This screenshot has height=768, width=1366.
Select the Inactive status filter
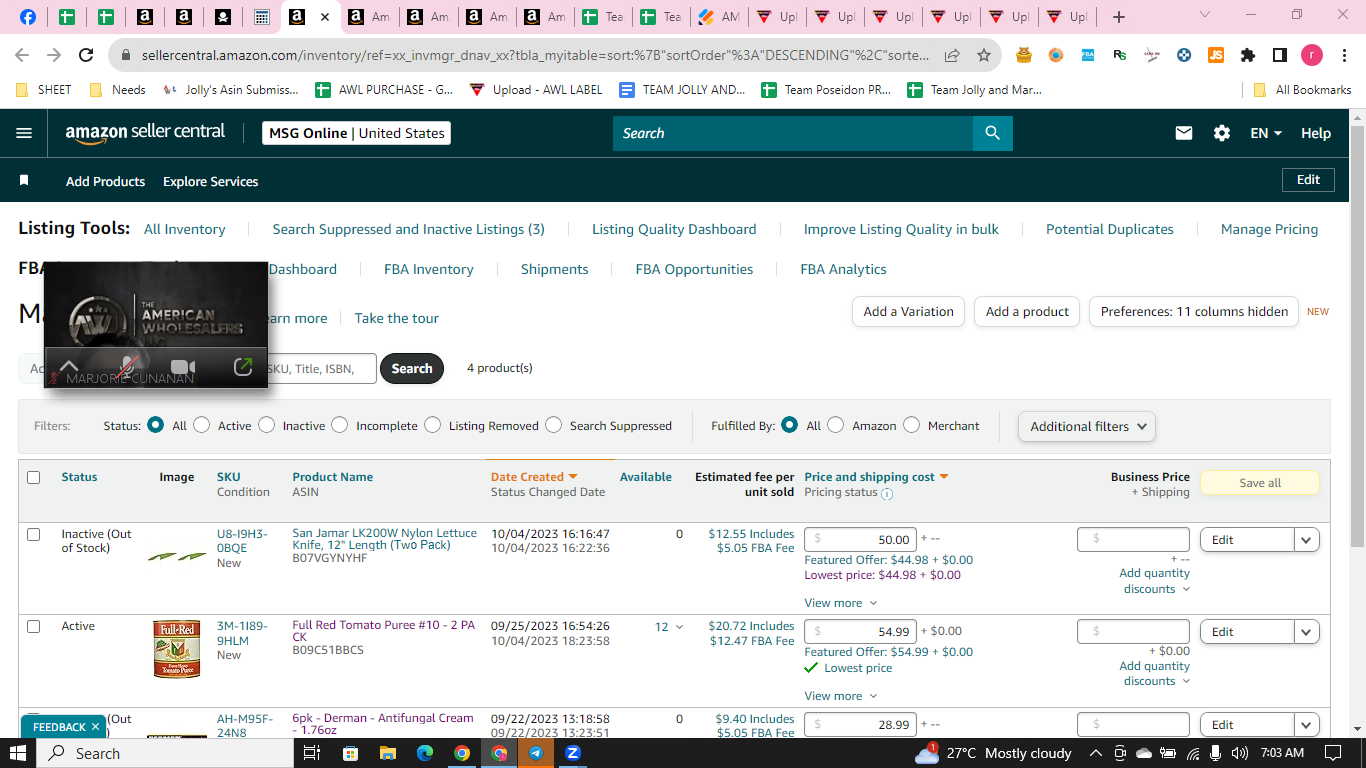[x=266, y=425]
